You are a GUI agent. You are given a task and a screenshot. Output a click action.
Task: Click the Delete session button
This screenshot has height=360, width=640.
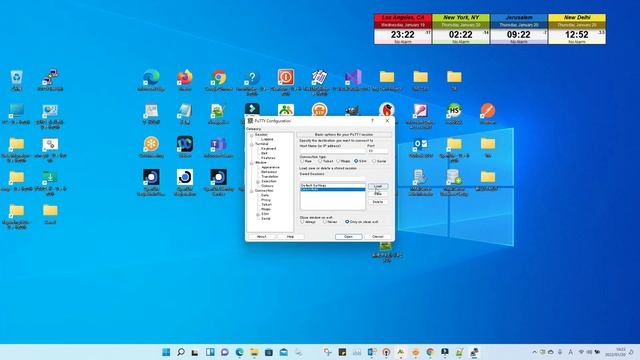tap(378, 202)
